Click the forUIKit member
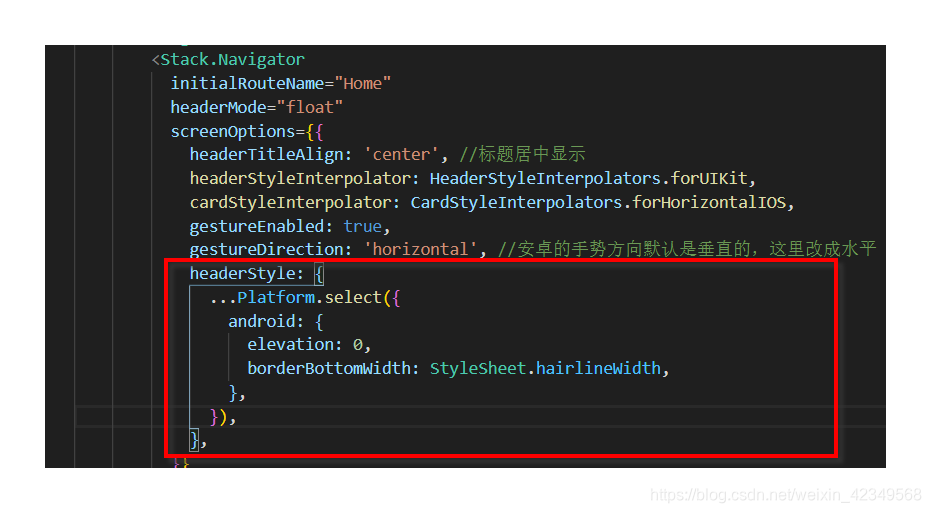 click(708, 178)
